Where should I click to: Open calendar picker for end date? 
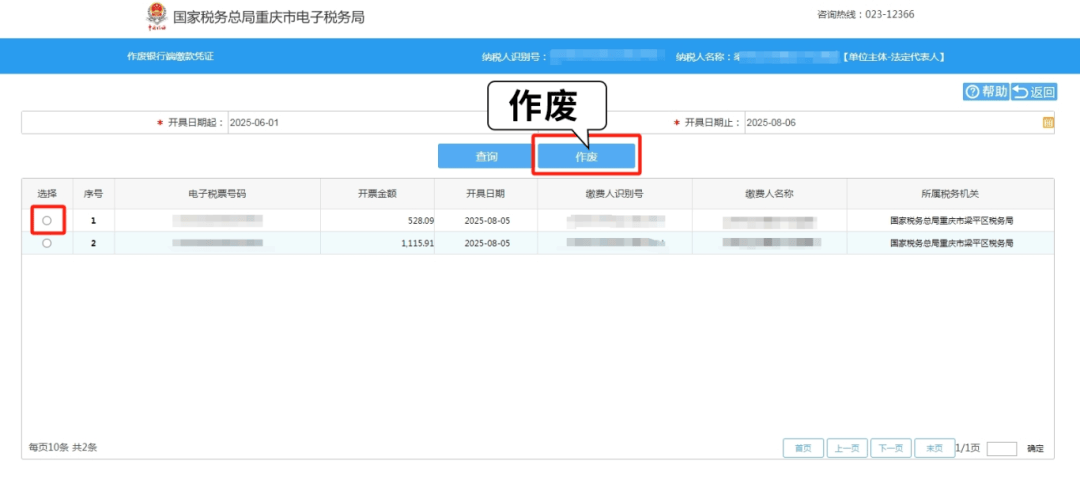[x=1048, y=123]
